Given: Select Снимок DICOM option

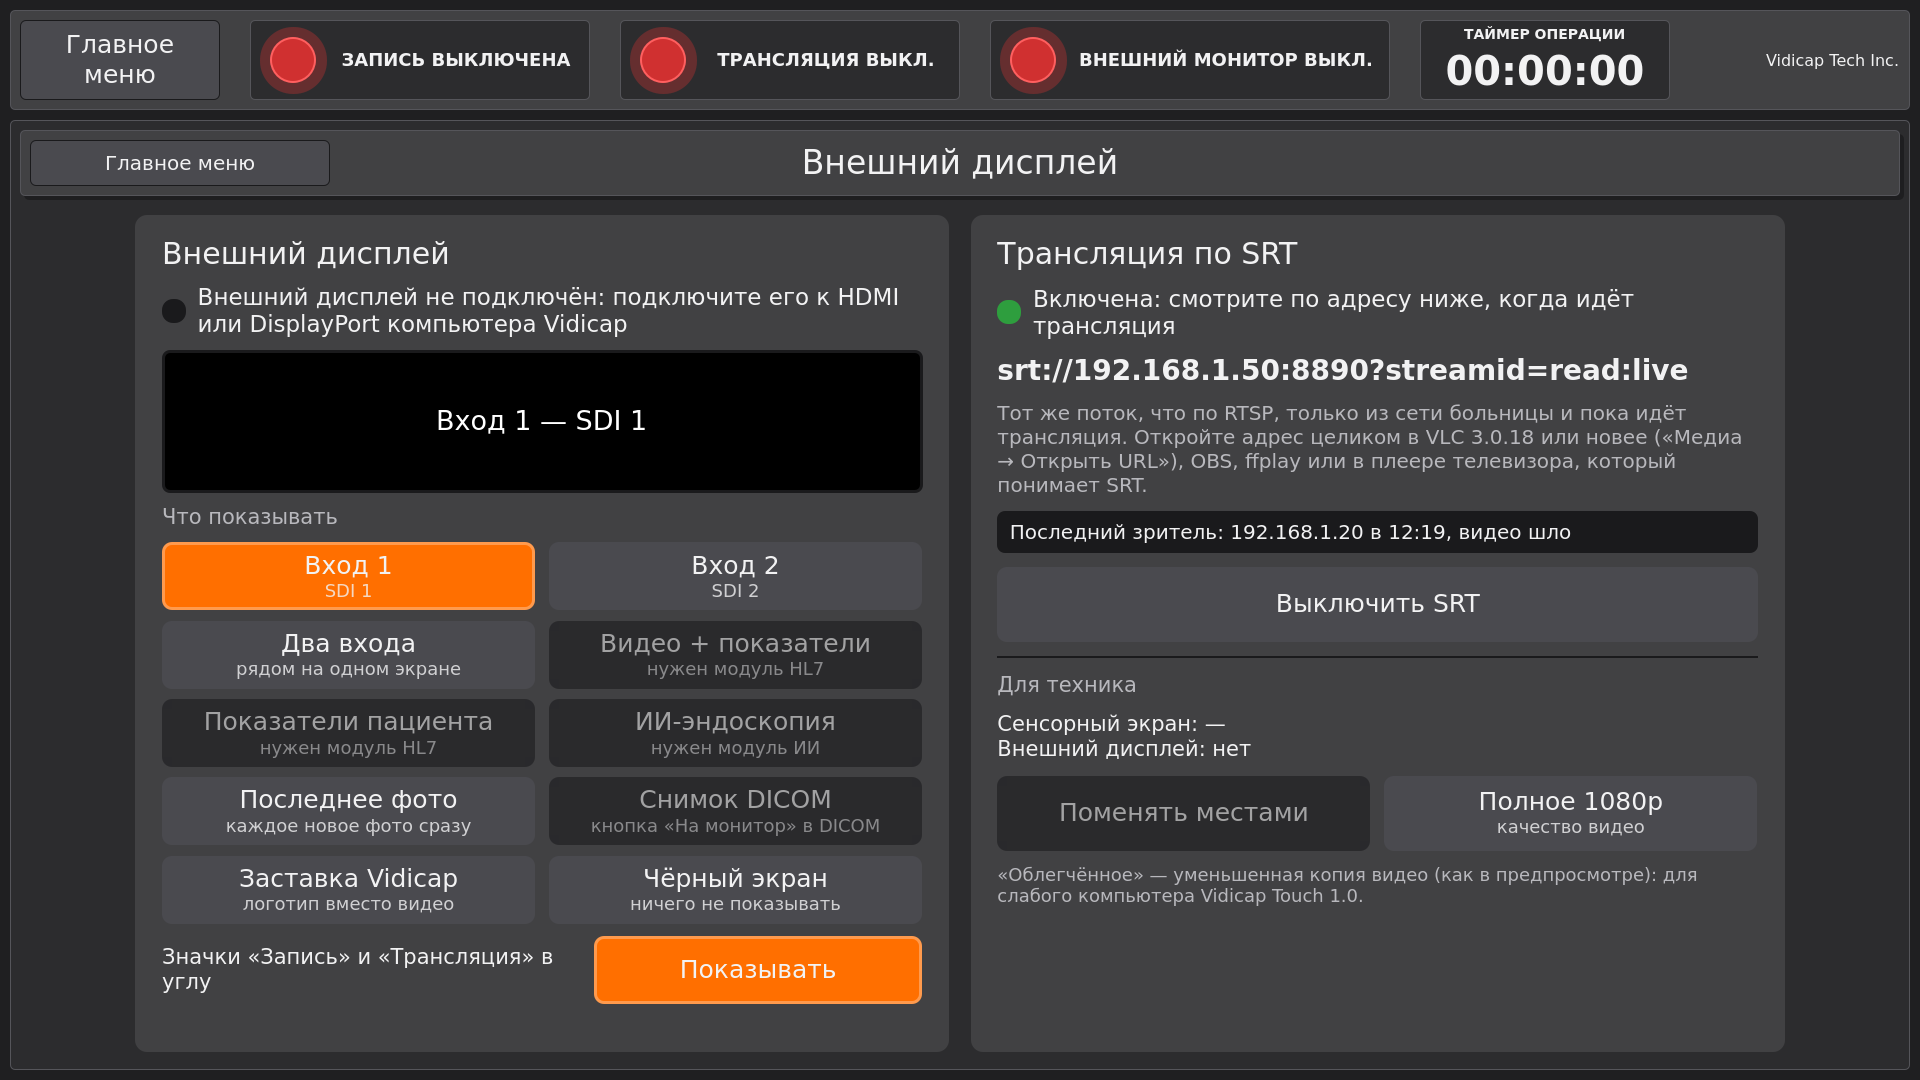Looking at the screenshot, I should 735,811.
